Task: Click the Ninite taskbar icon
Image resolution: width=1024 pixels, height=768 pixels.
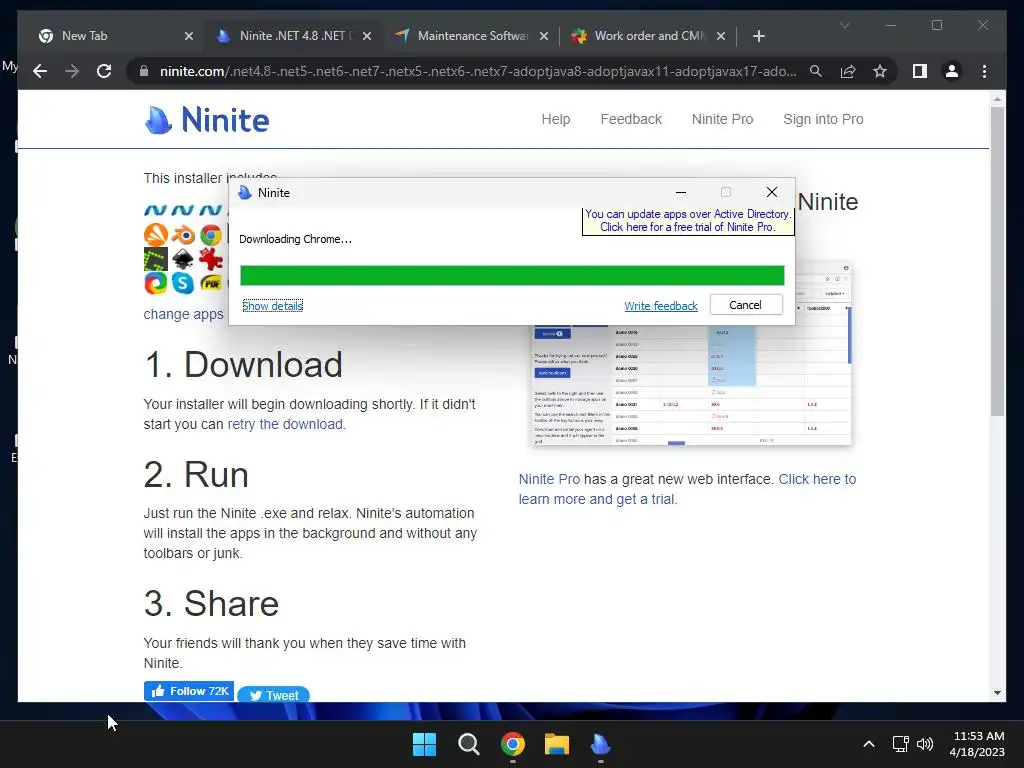Action: [600, 744]
